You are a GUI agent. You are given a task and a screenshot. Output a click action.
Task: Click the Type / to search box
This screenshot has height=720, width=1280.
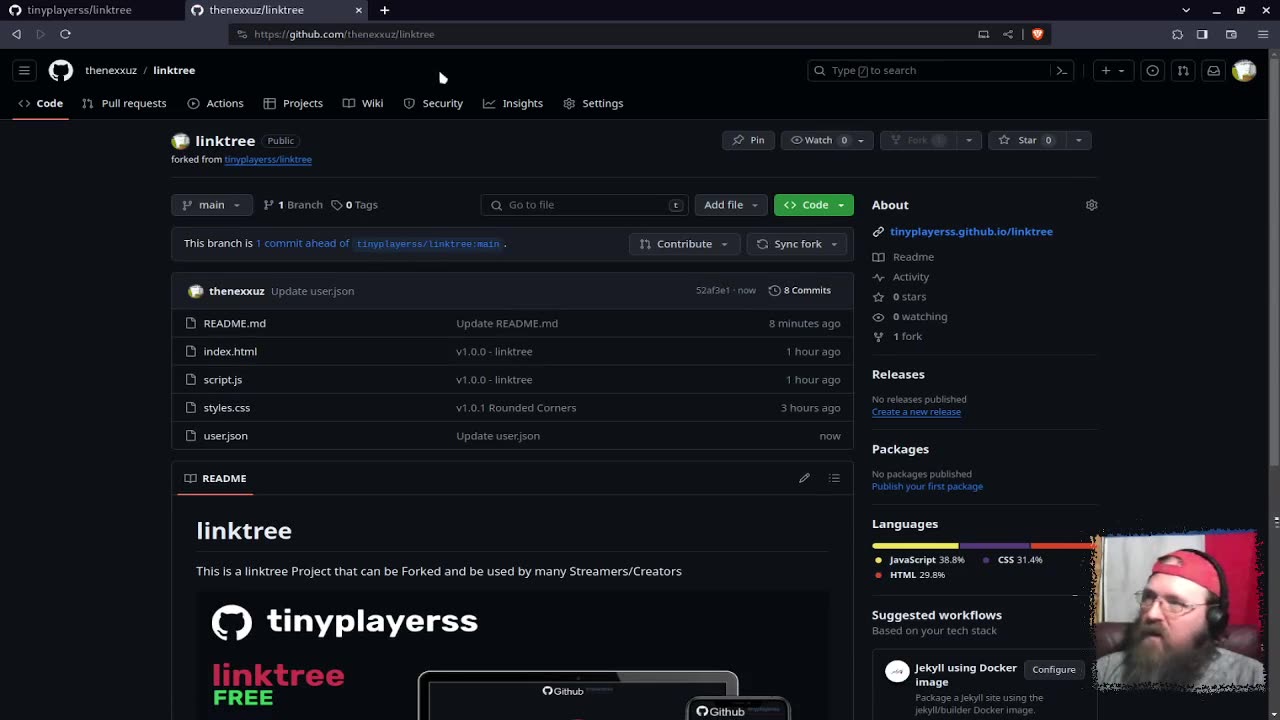tap(942, 70)
